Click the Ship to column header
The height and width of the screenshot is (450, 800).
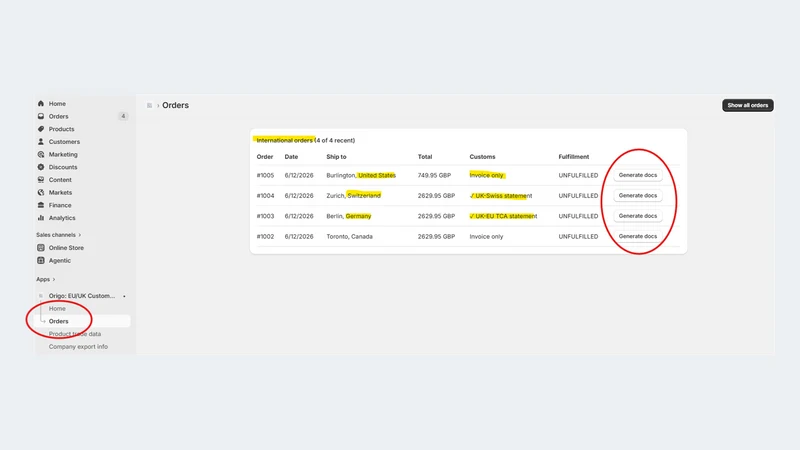pos(336,157)
